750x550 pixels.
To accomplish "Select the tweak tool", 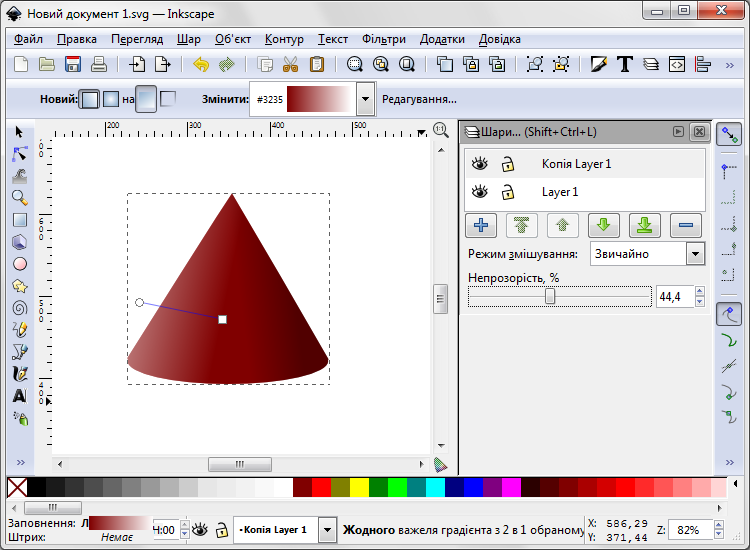I will tap(20, 176).
